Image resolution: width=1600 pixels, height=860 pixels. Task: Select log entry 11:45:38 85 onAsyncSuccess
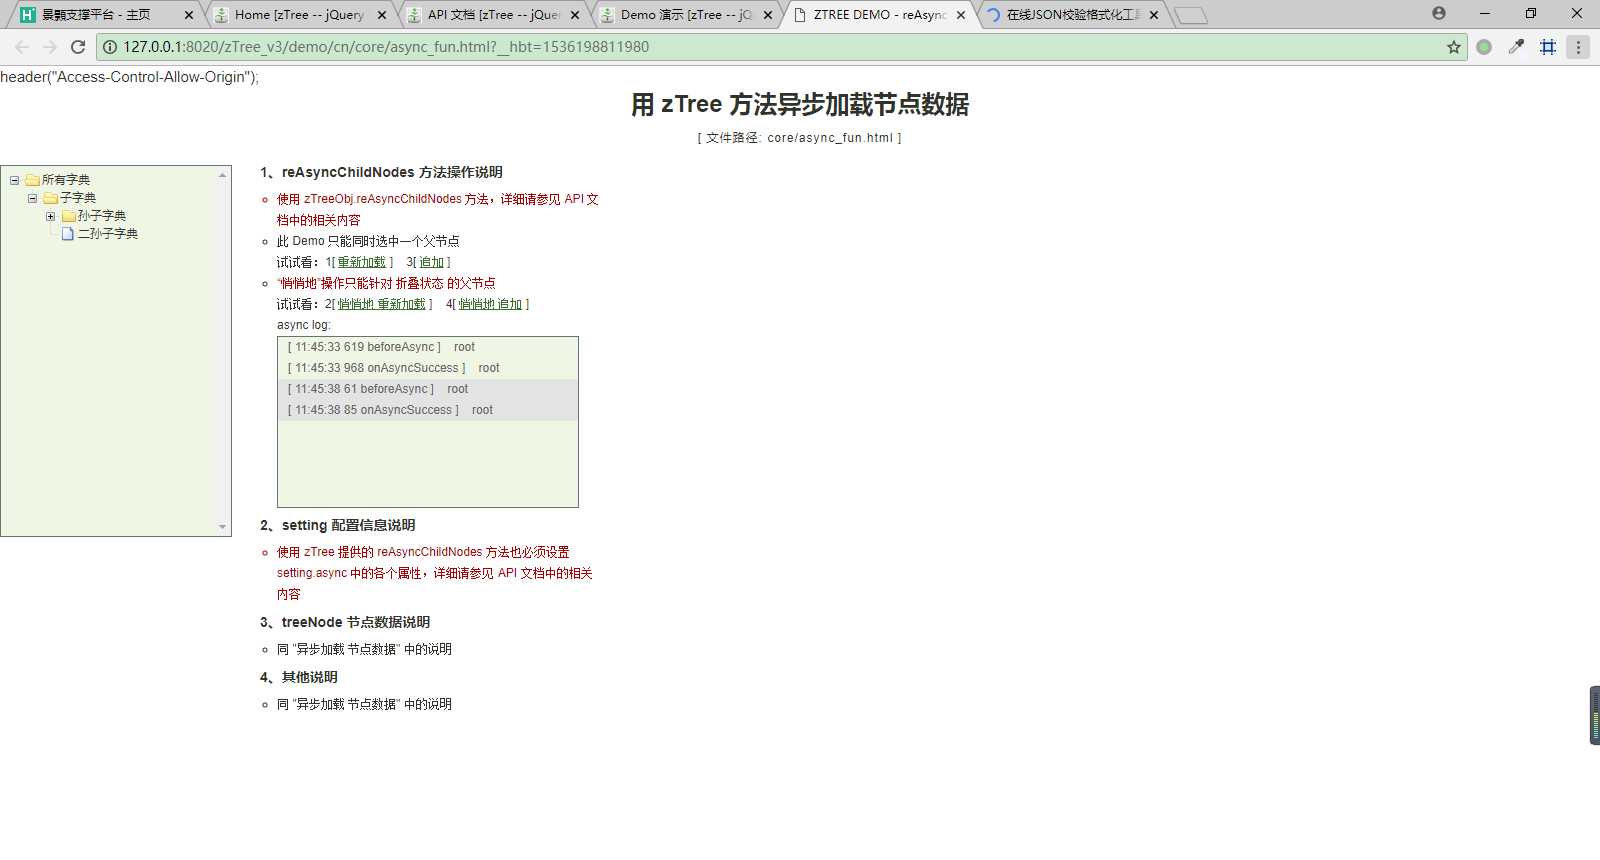(428, 410)
